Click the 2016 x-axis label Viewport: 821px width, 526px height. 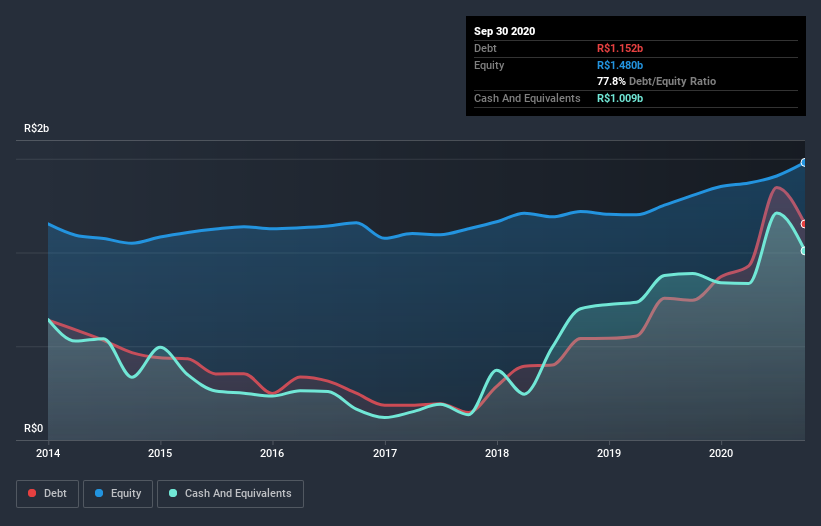[x=272, y=453]
